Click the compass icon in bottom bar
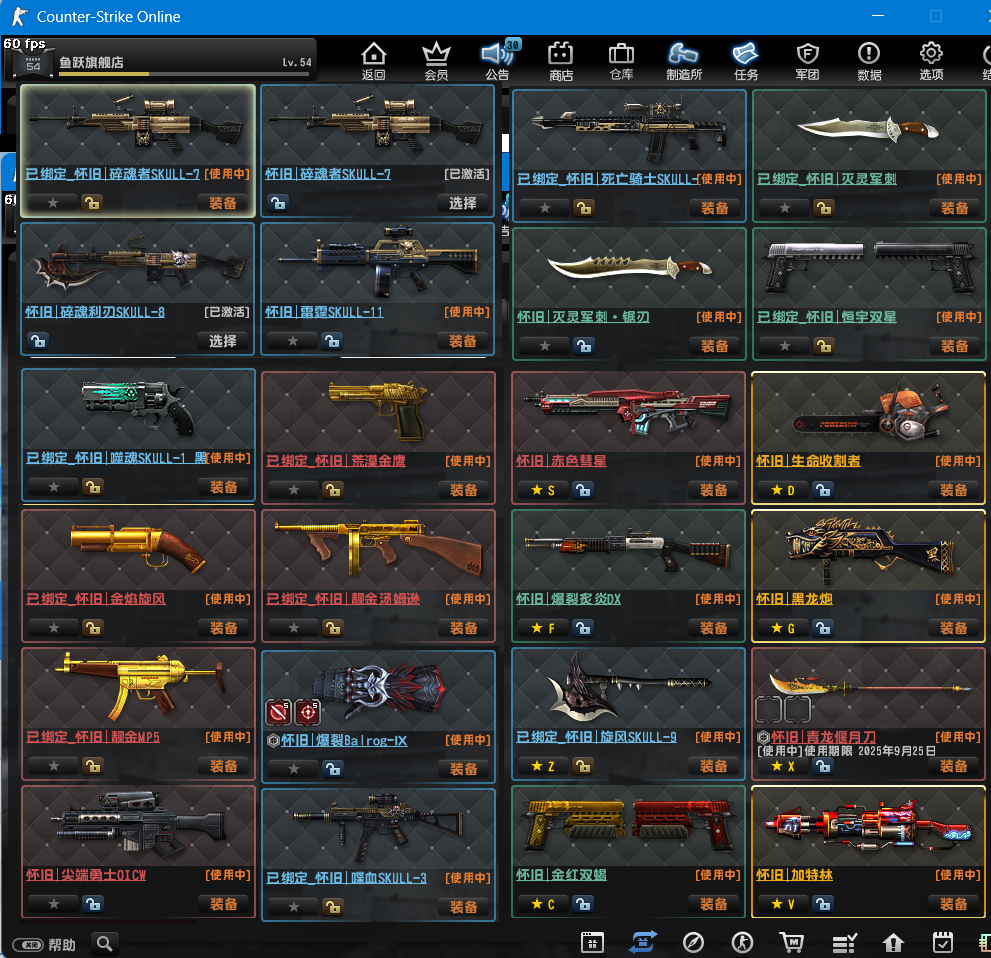Viewport: 991px width, 958px height. [693, 942]
